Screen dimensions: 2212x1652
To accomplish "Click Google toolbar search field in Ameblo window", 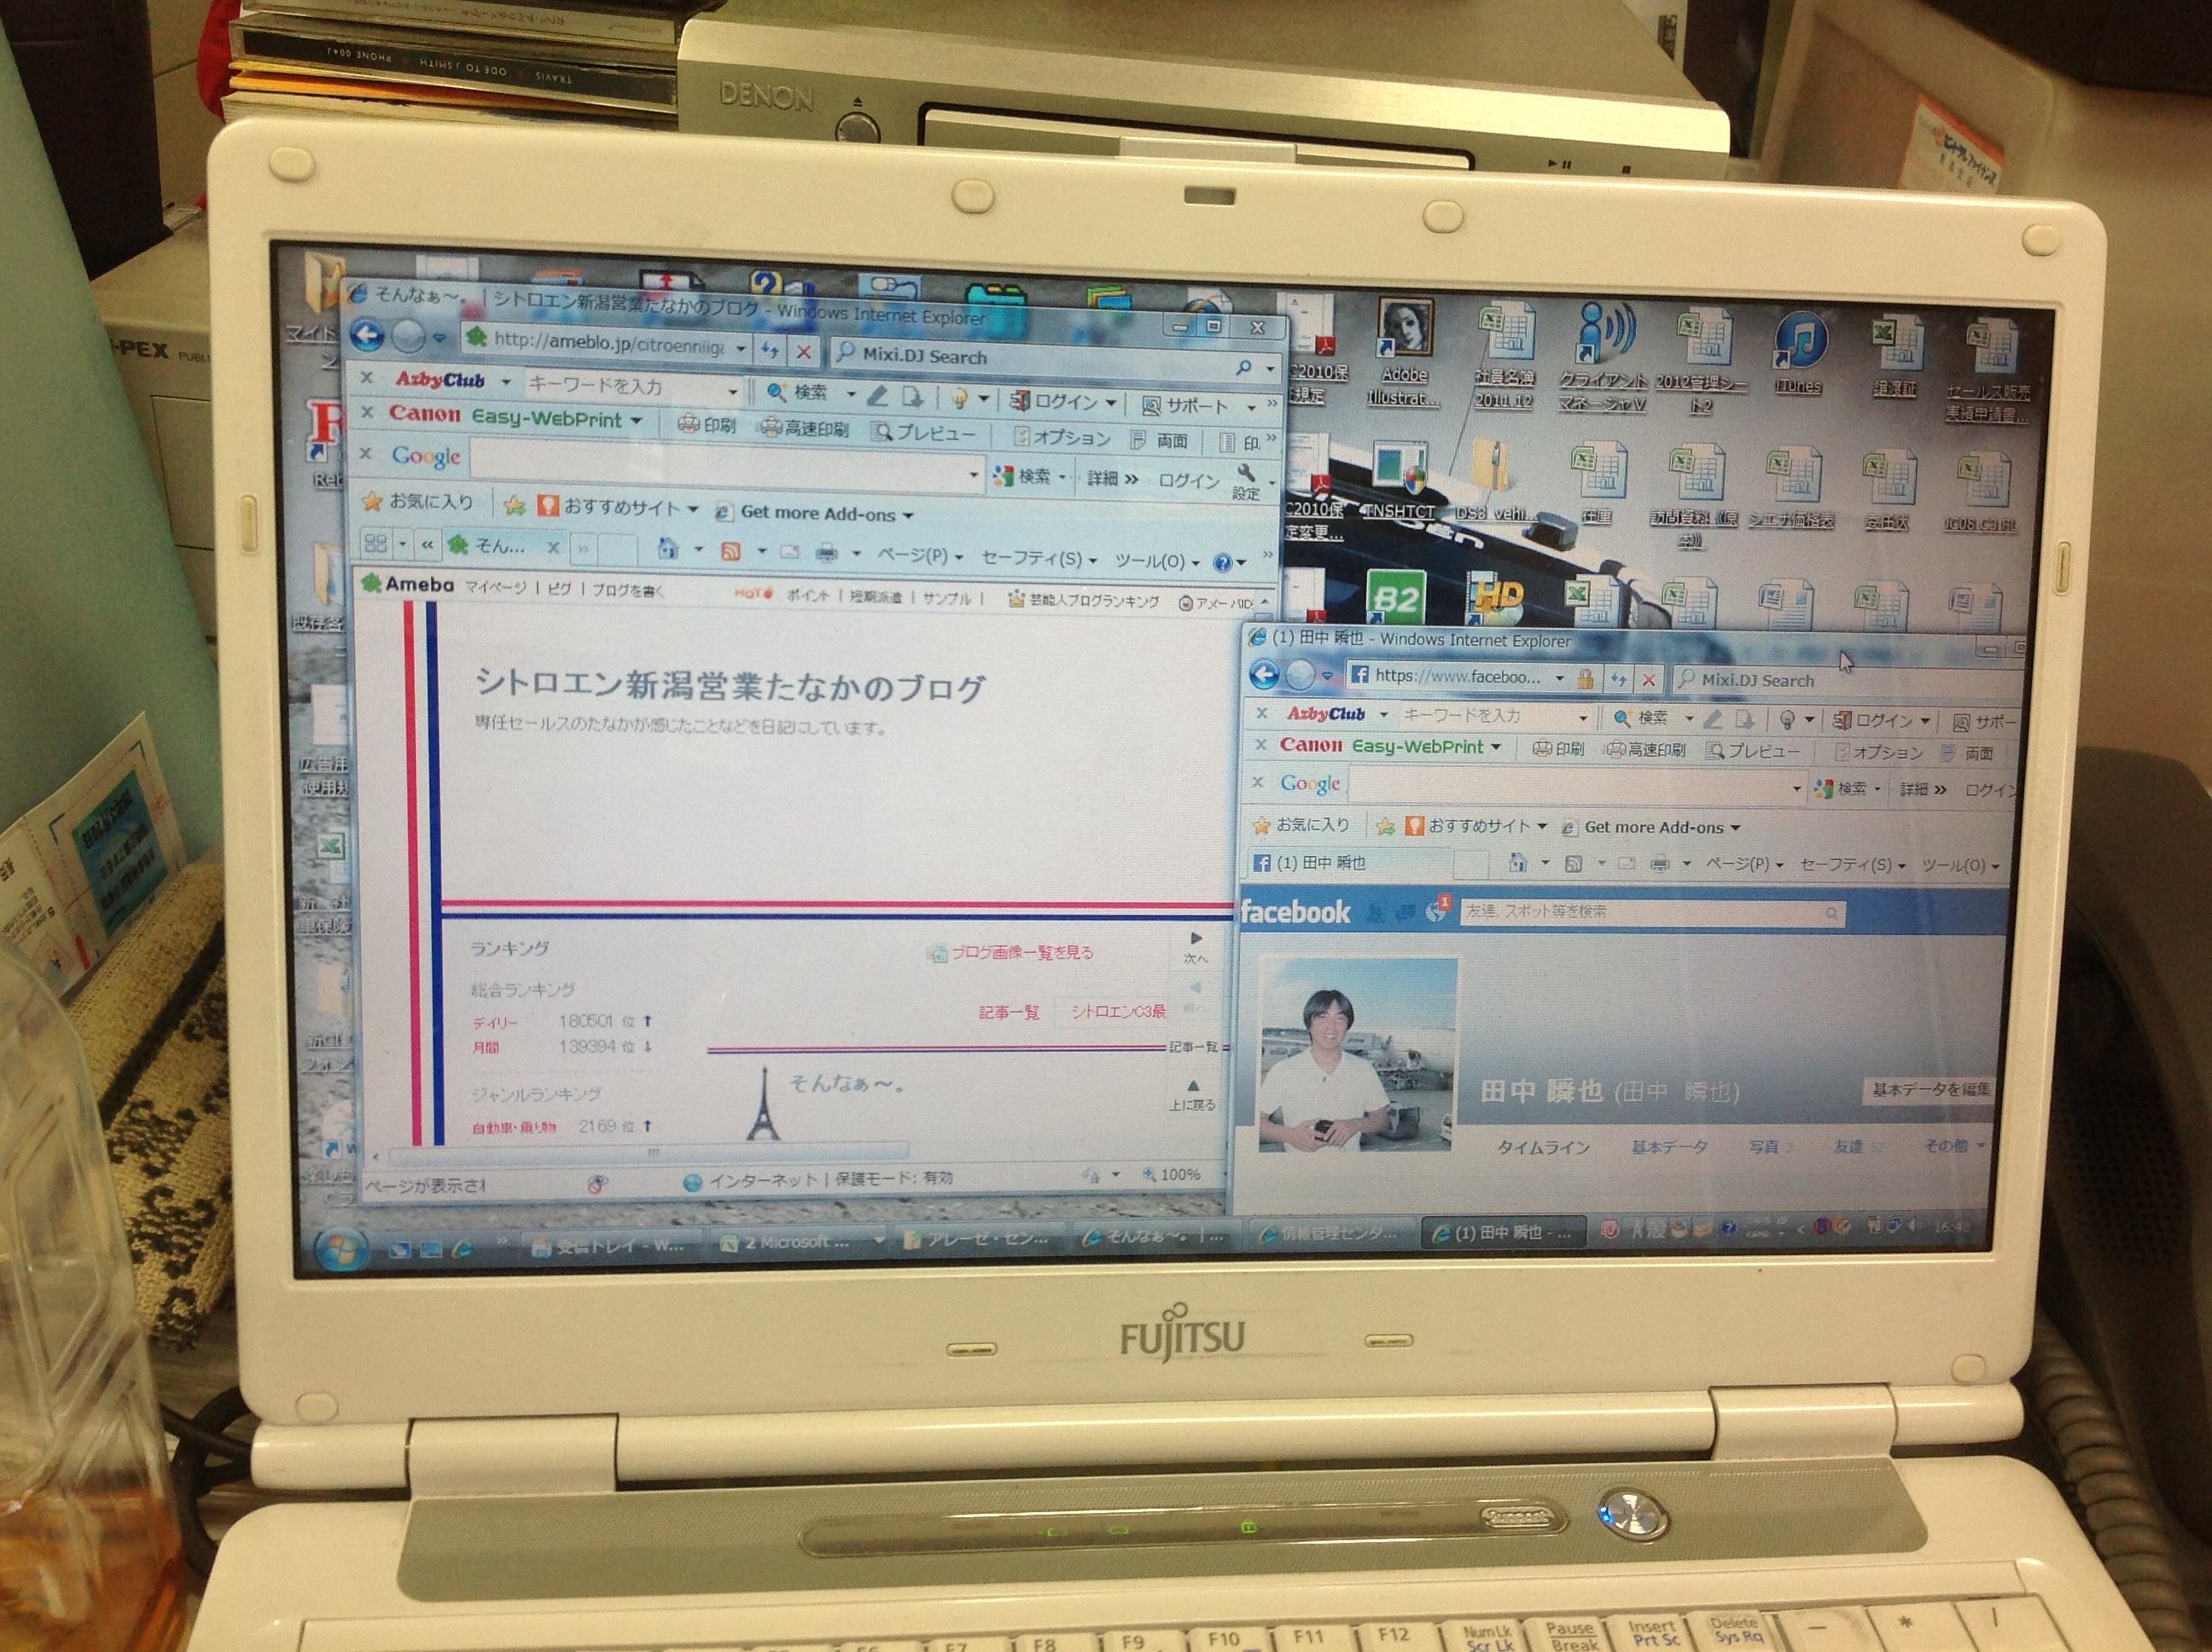I will pyautogui.click(x=725, y=466).
